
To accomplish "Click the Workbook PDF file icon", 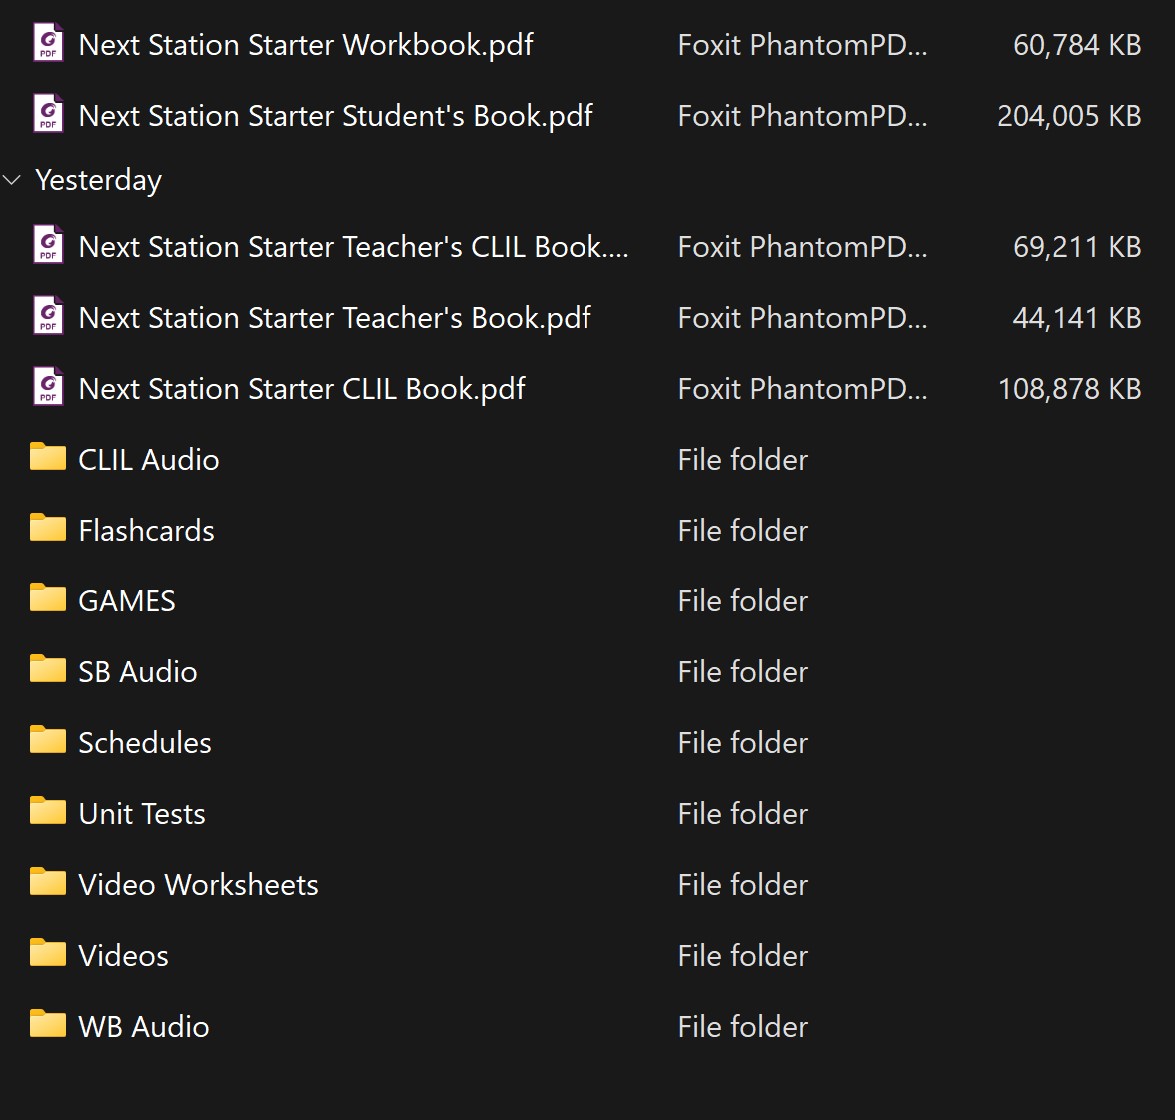I will pos(48,45).
